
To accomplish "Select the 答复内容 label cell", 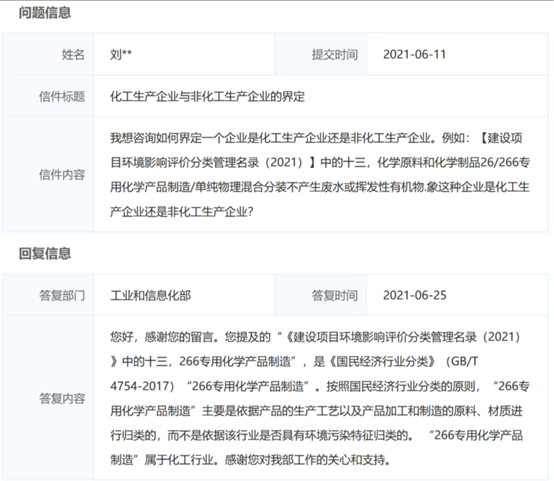I will pyautogui.click(x=48, y=398).
